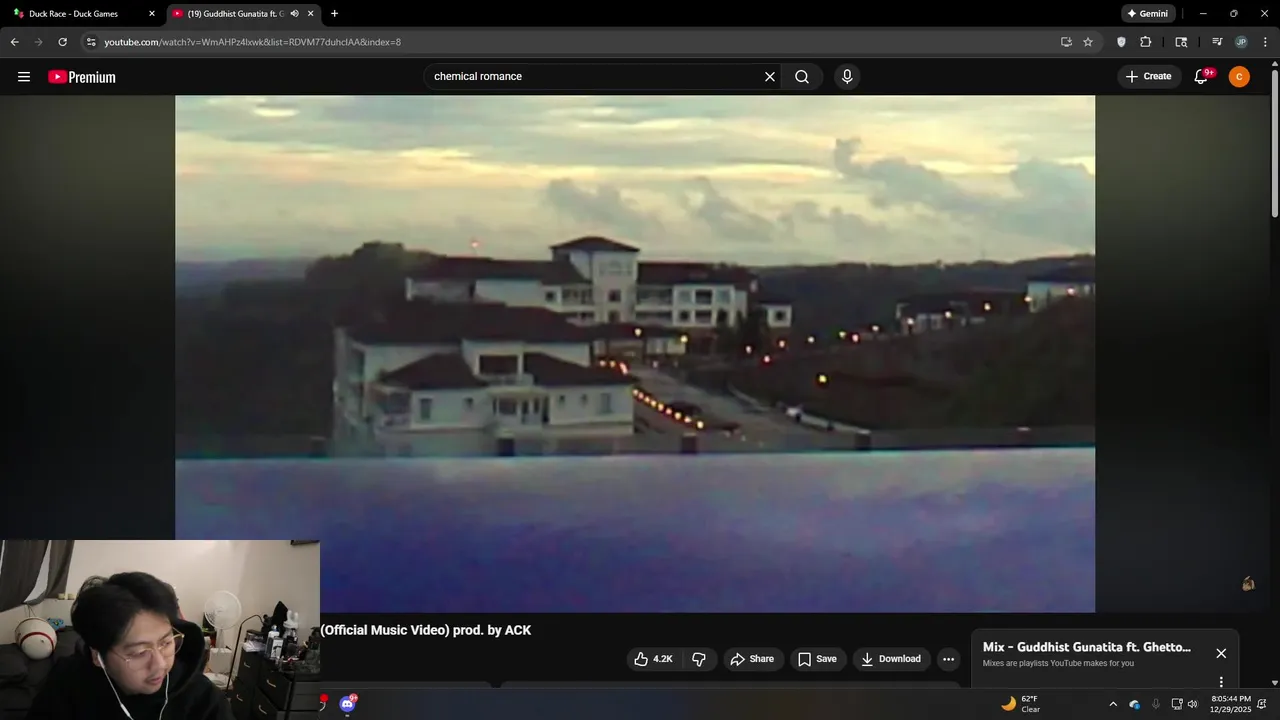The image size is (1280, 720).
Task: Close the Duck Race tab
Action: coord(152,14)
